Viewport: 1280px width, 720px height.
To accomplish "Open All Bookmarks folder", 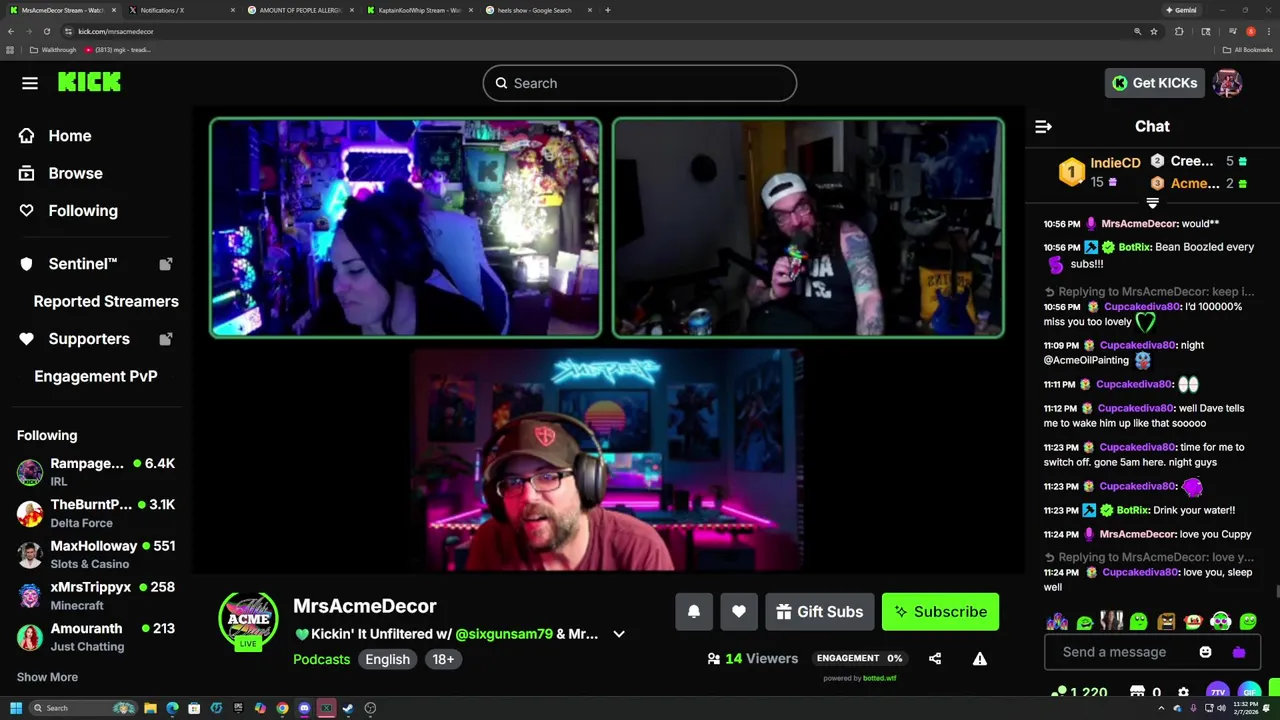I will click(1247, 49).
